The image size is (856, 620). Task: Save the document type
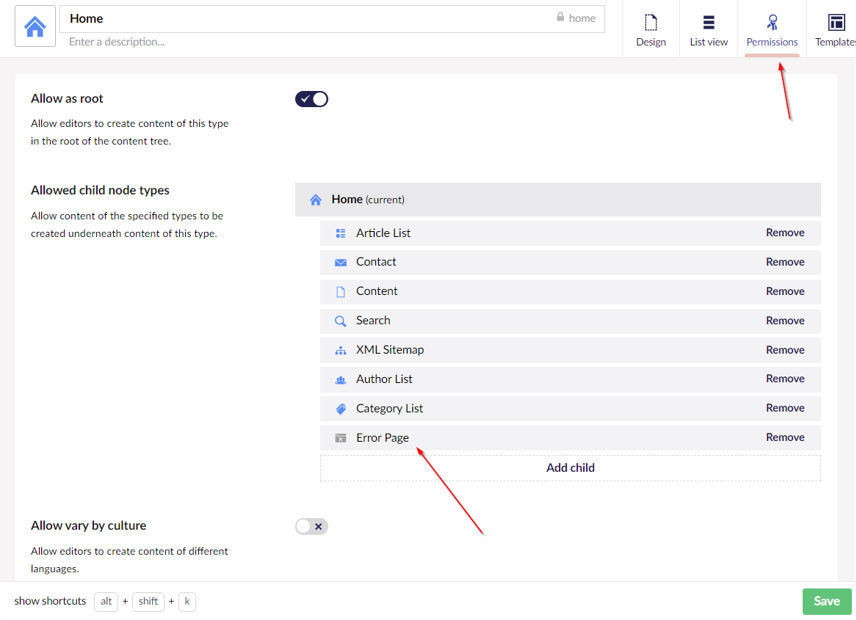pos(826,601)
